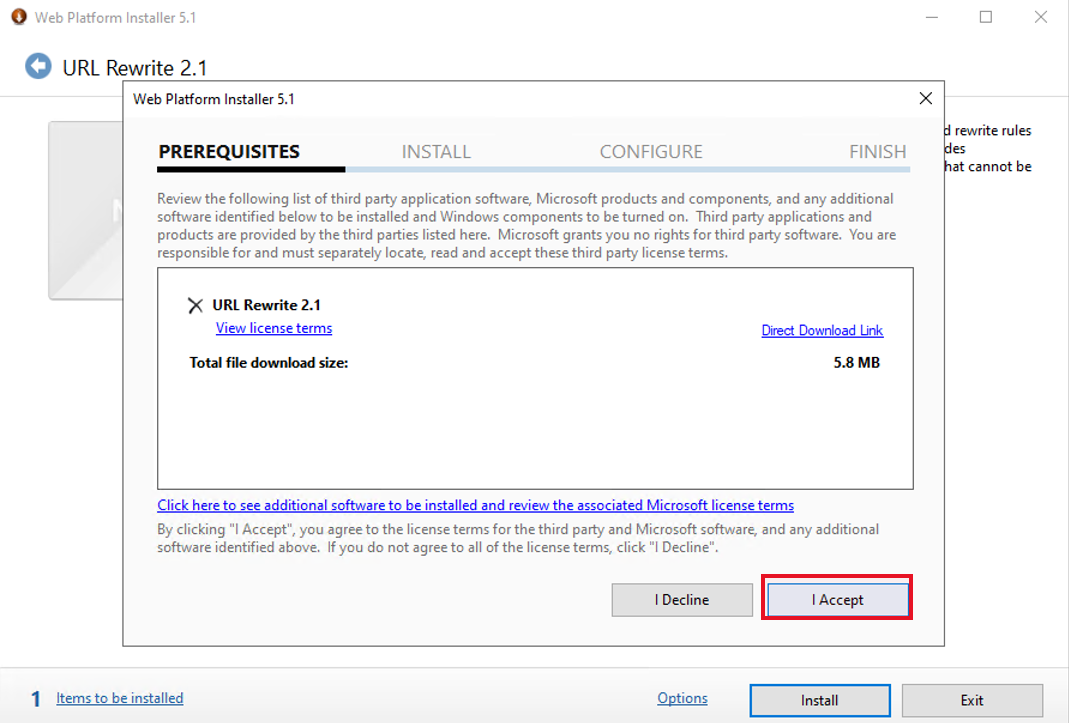The height and width of the screenshot is (723, 1069).
Task: Click the X status icon beside URL Rewrite 2.1
Action: coord(194,304)
